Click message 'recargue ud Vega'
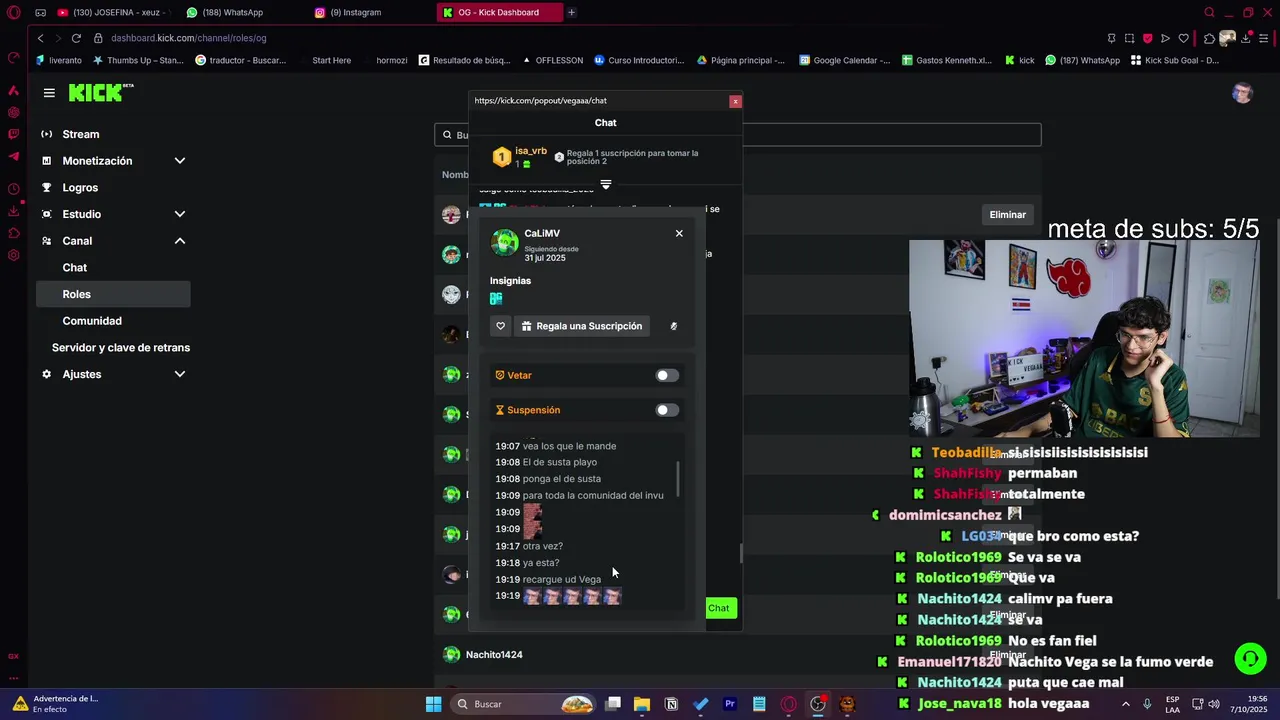 click(x=562, y=579)
